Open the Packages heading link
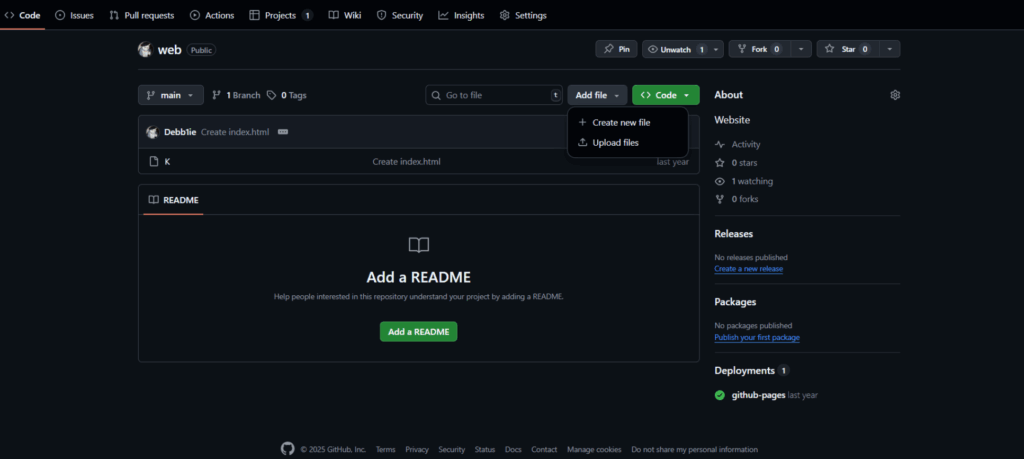1024x459 pixels. (x=735, y=302)
